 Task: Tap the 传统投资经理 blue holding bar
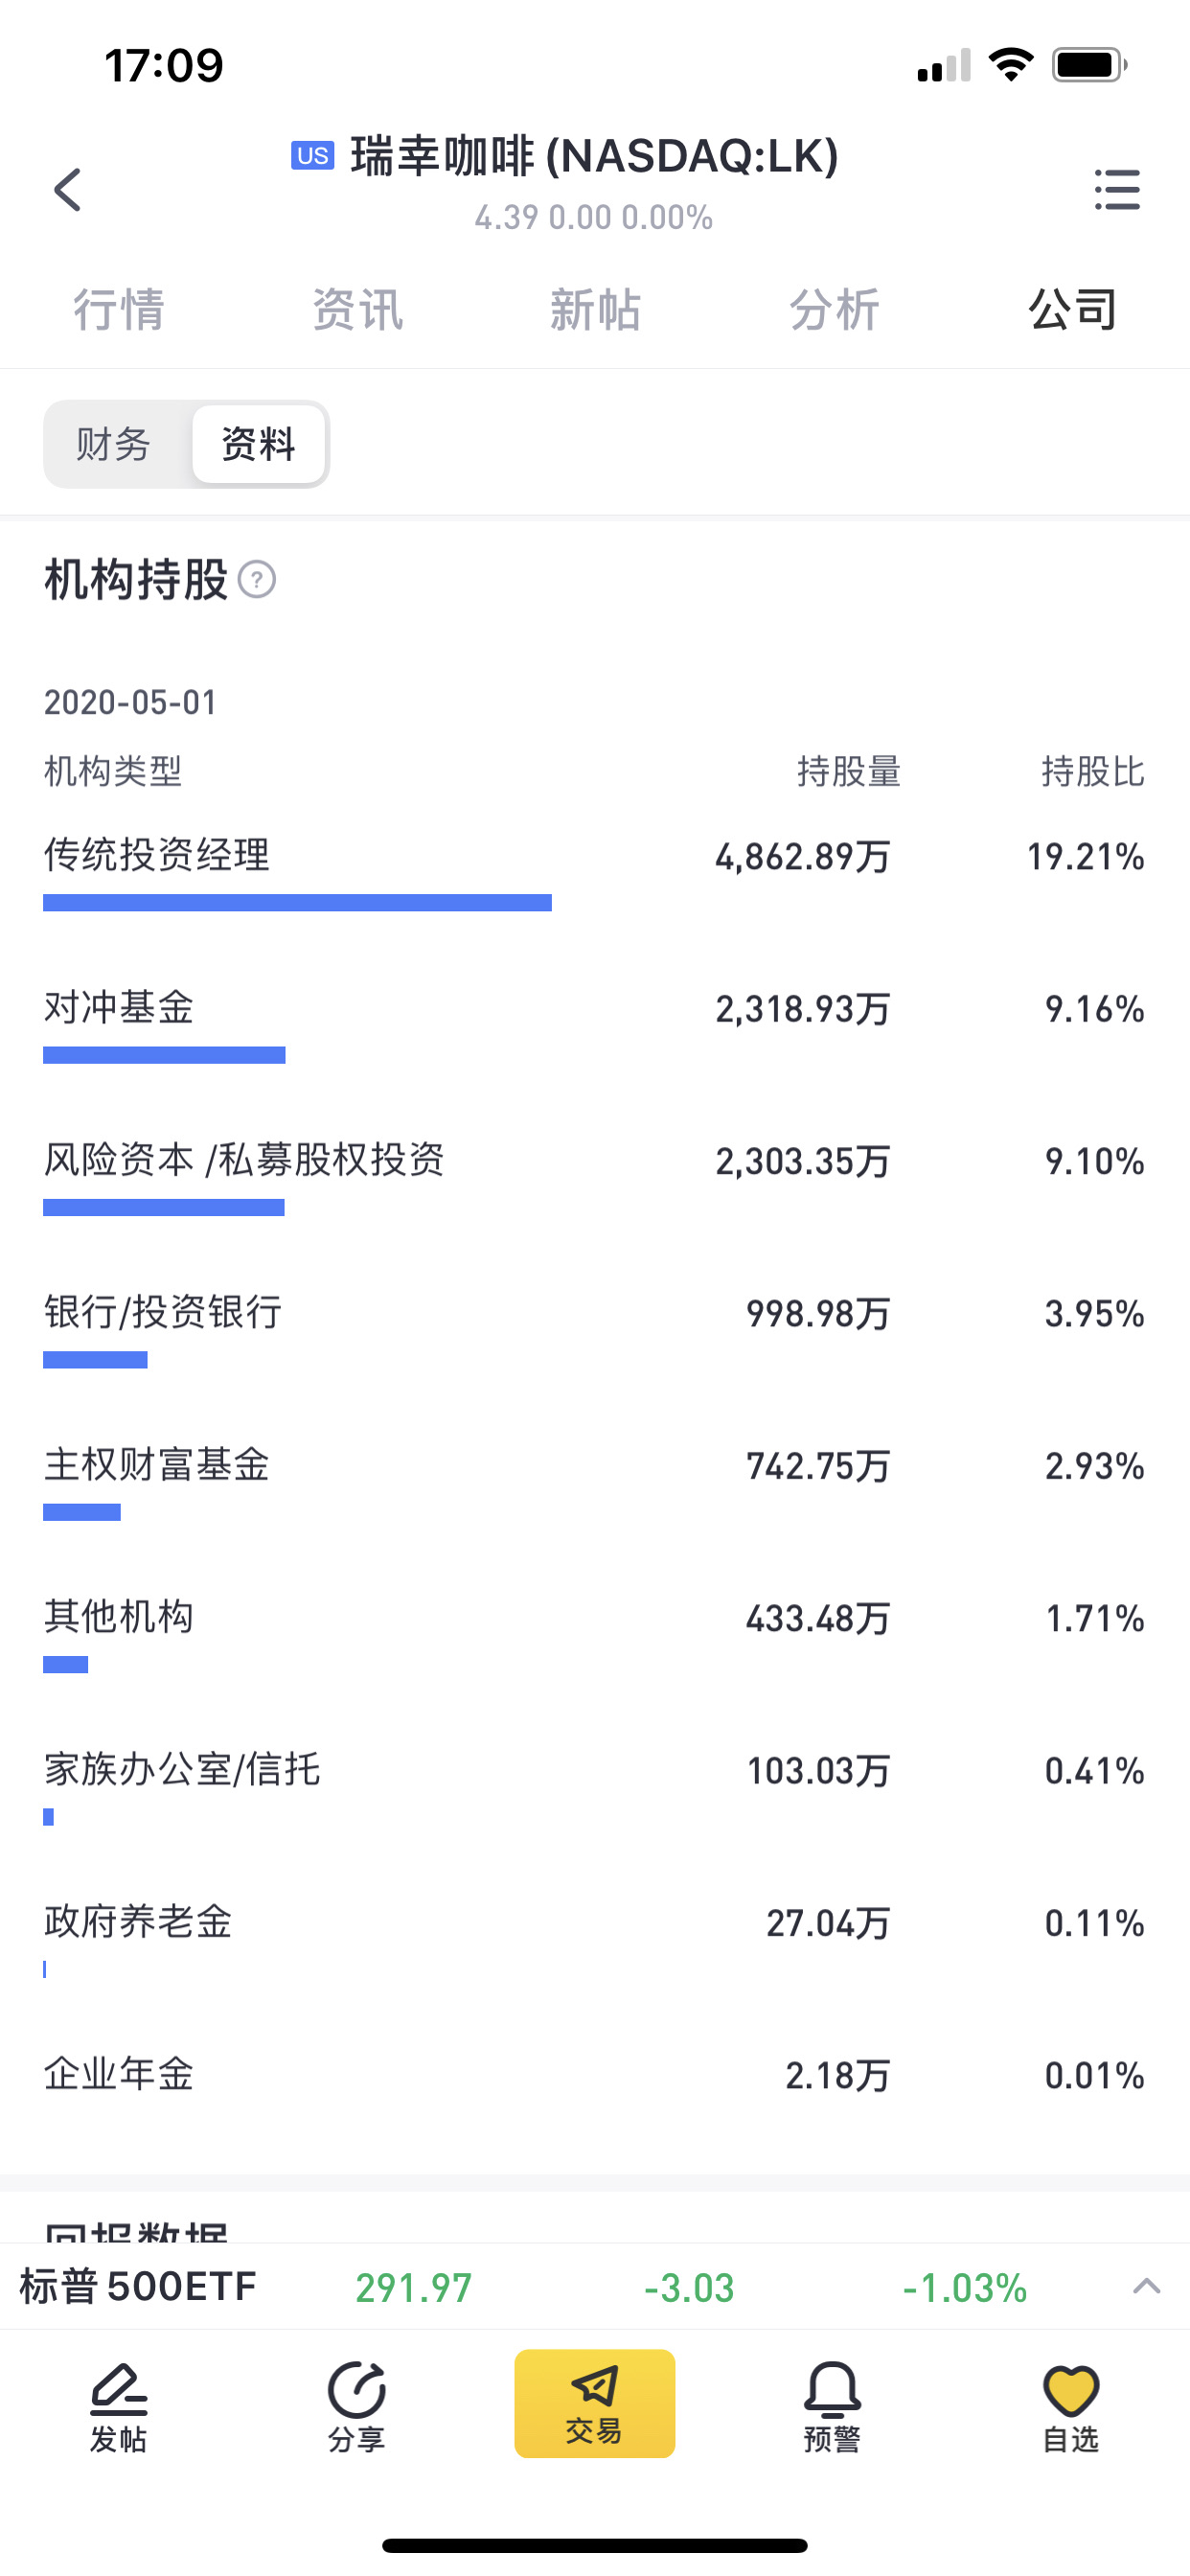pos(297,903)
